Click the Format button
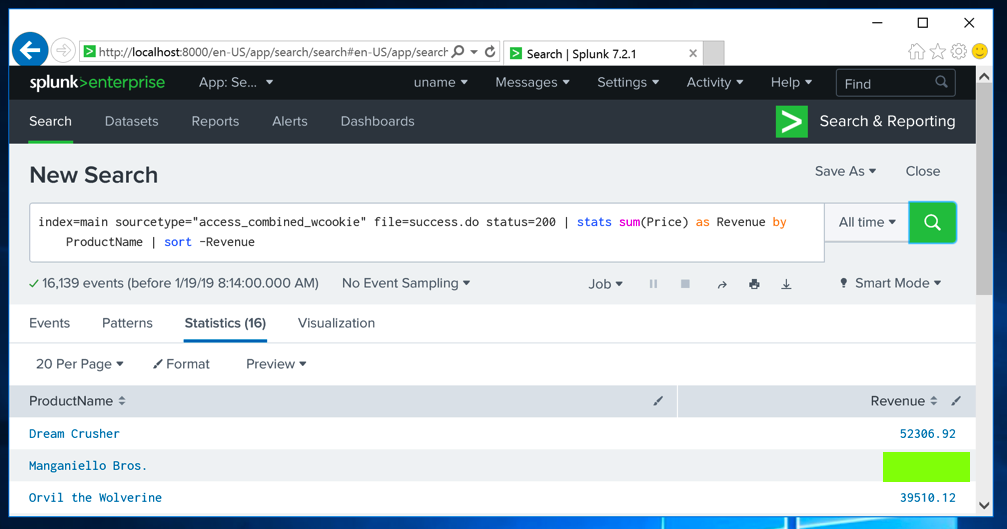Screen dimensions: 1007x529 point(182,364)
